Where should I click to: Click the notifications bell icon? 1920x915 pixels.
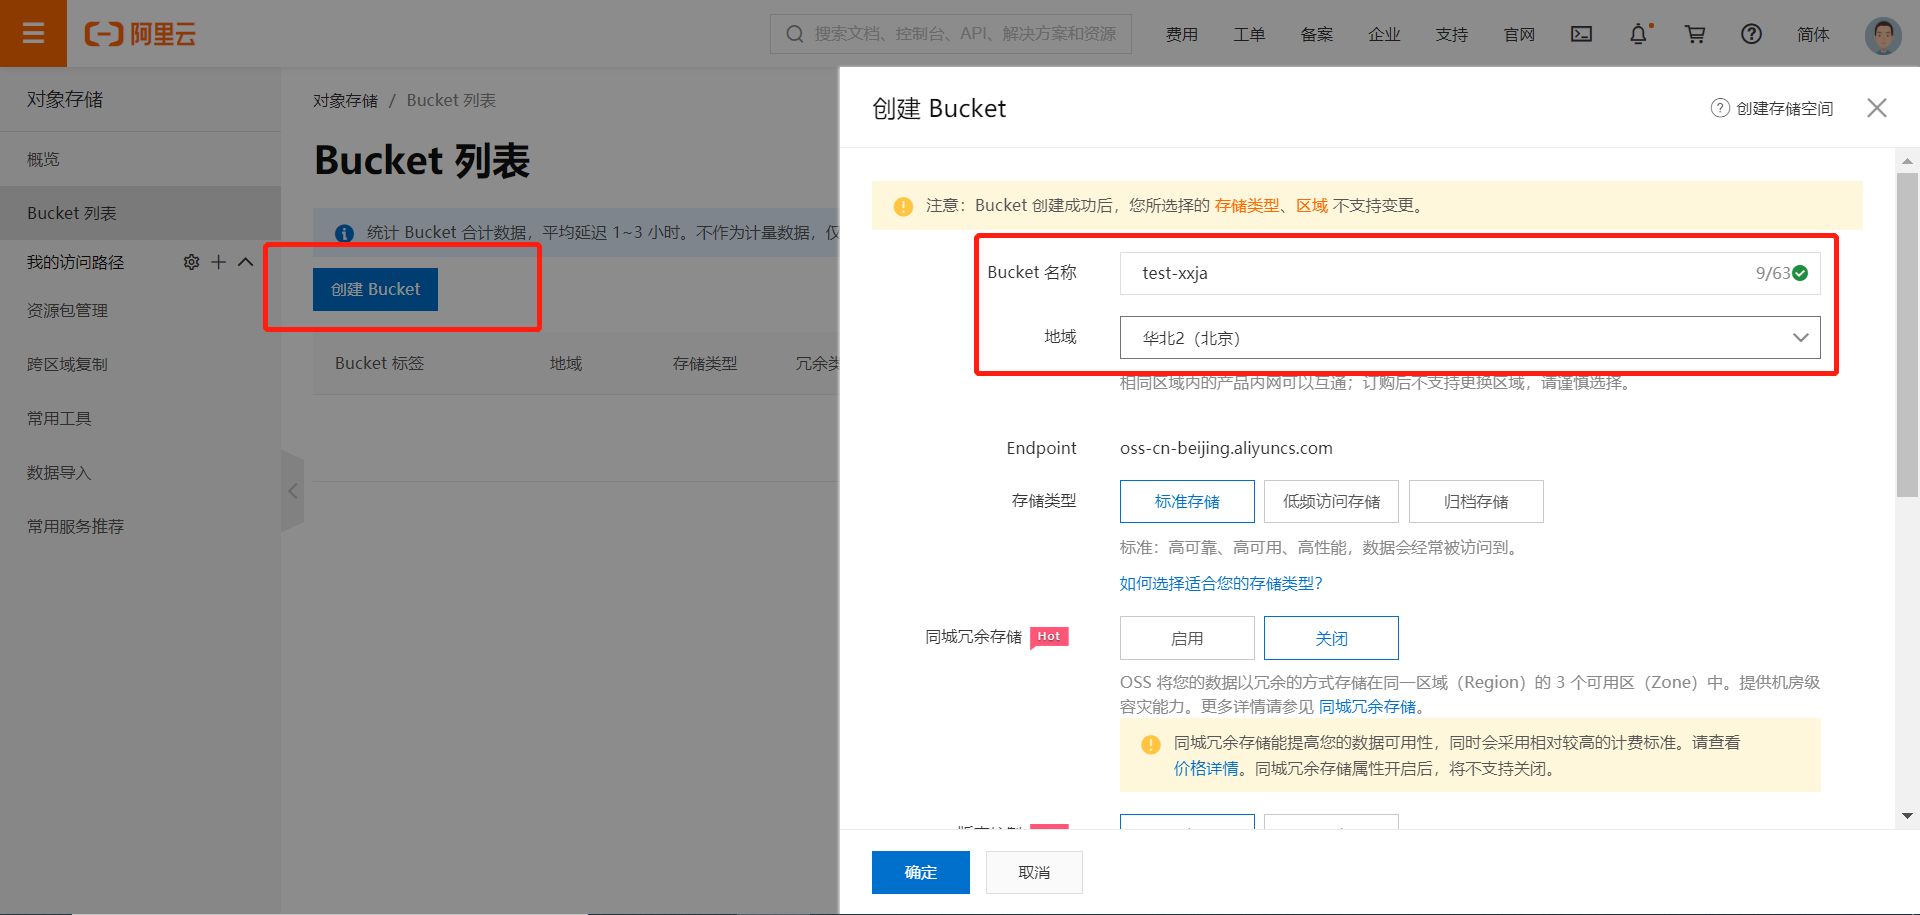(1638, 33)
